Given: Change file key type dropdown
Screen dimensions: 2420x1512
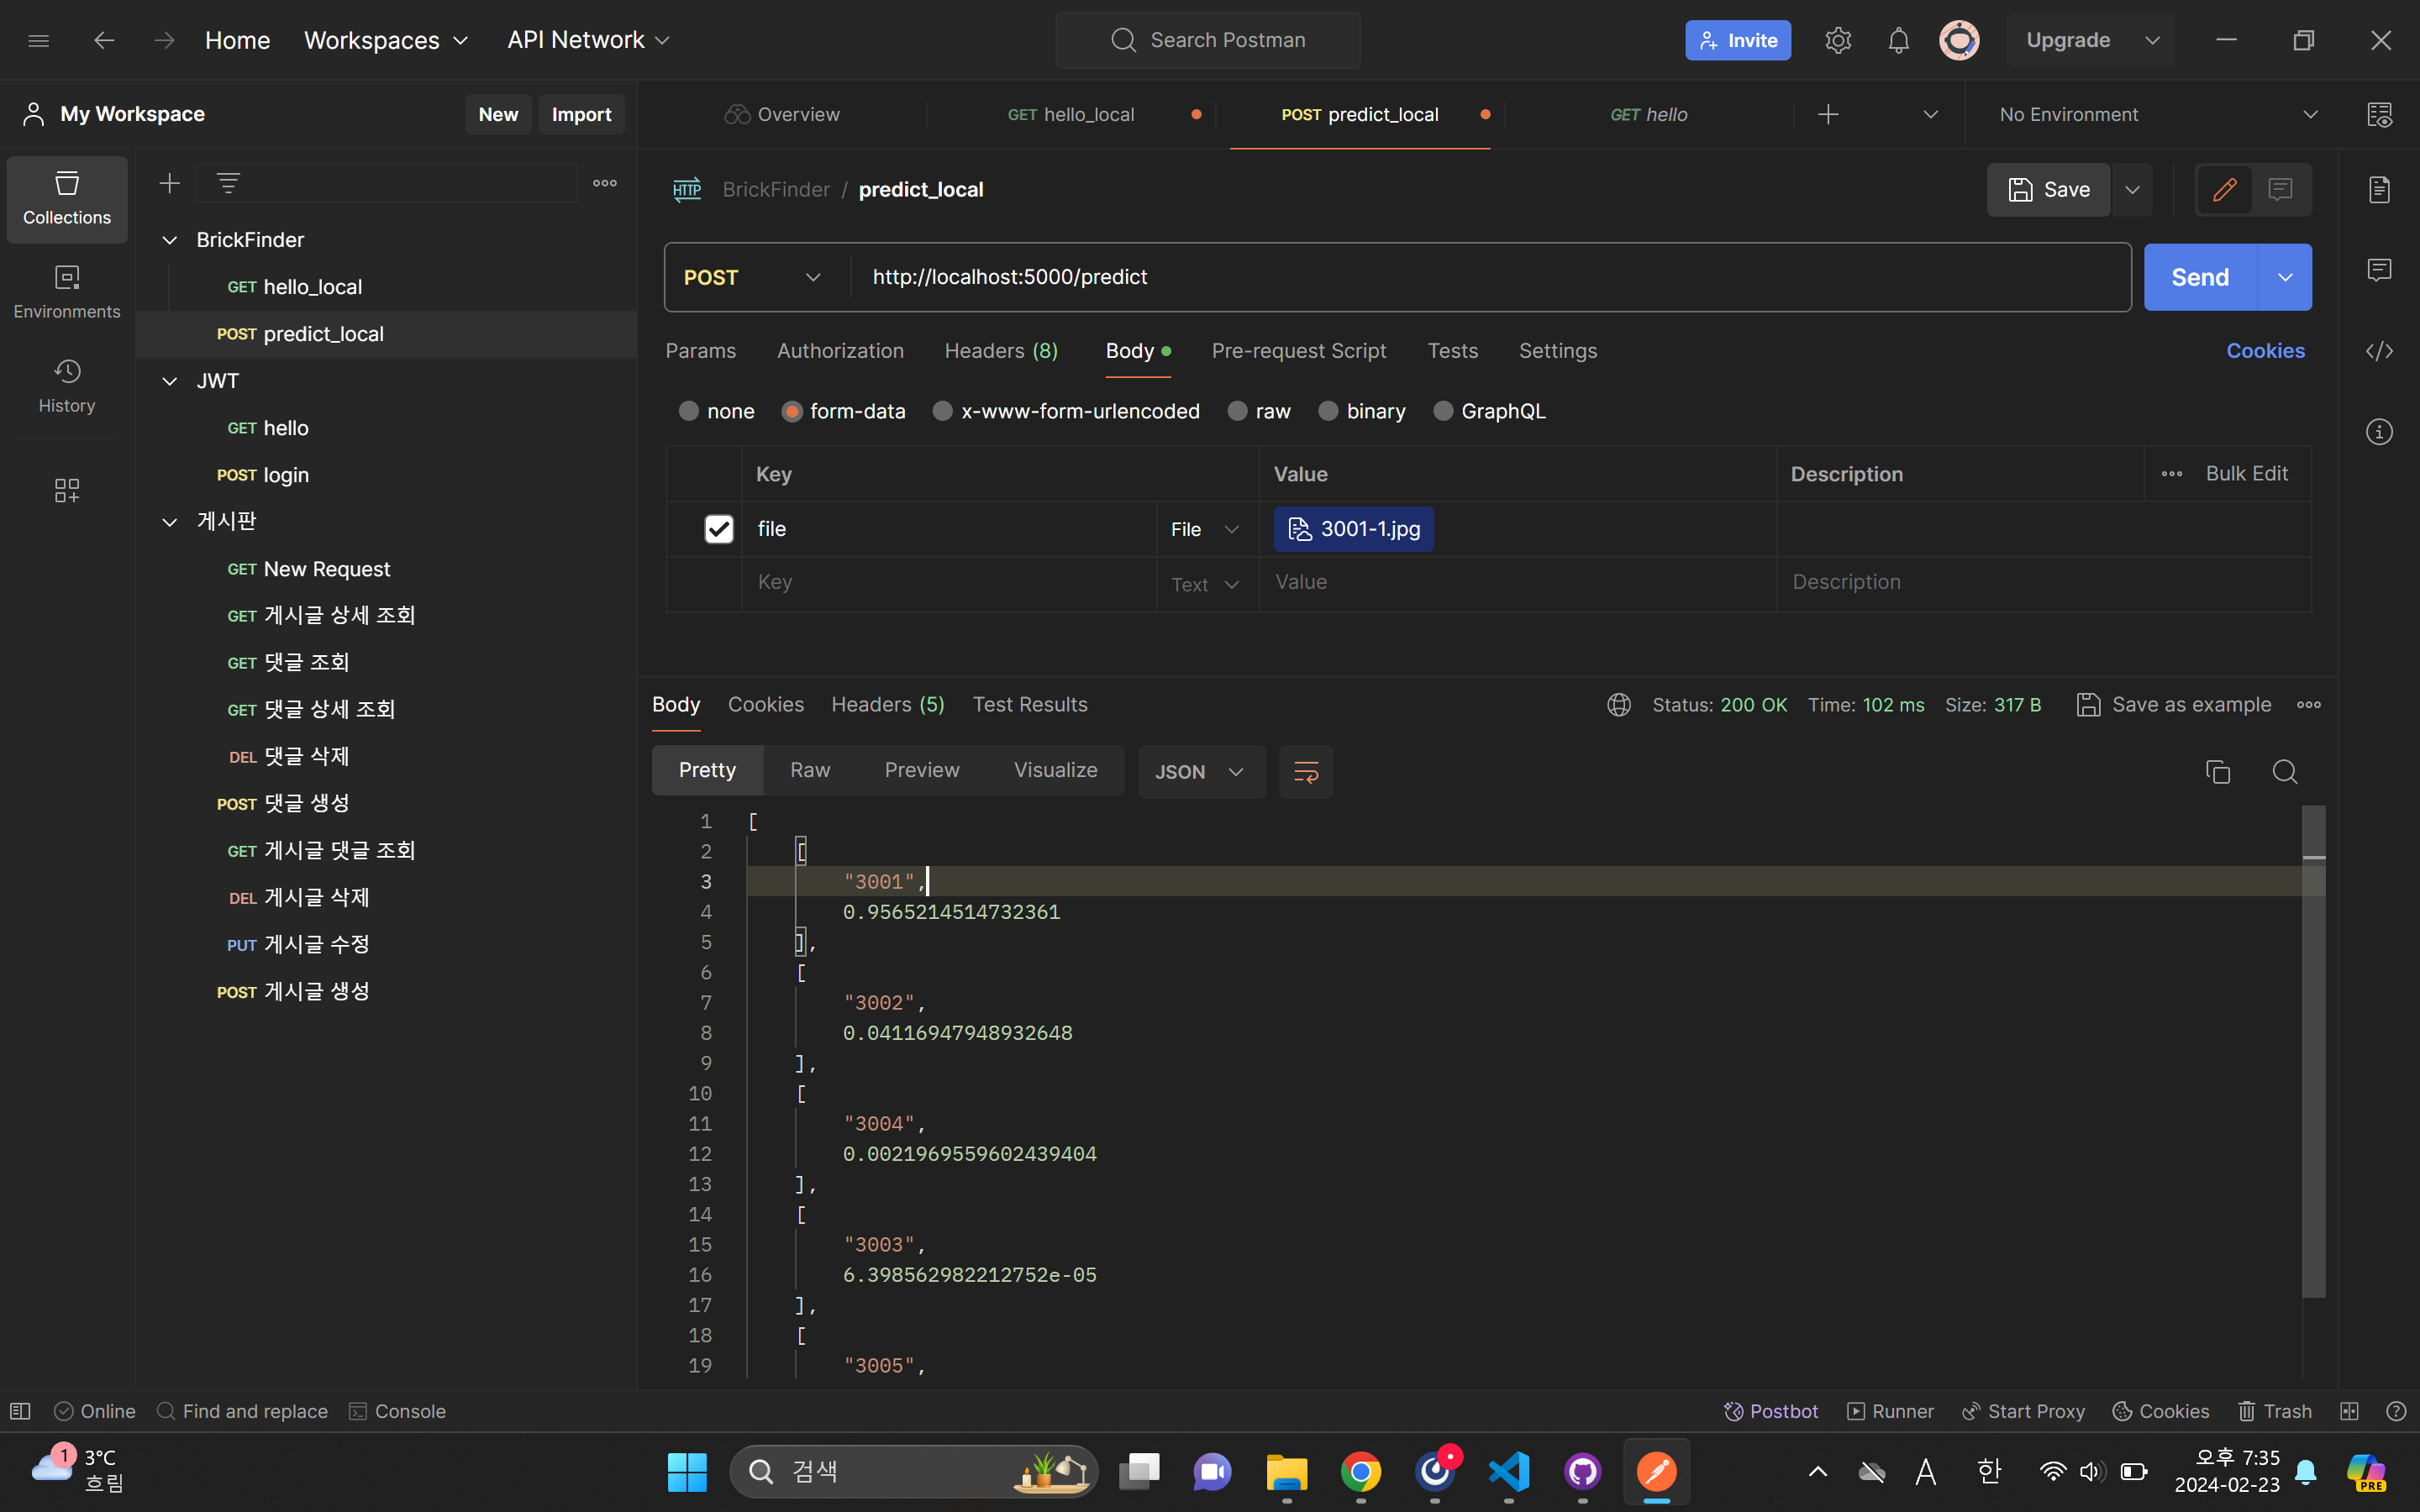Looking at the screenshot, I should 1206,529.
